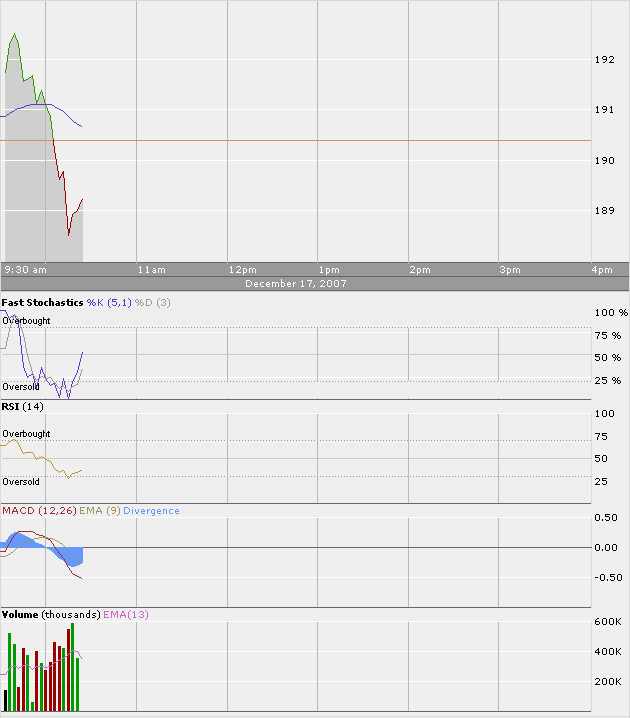Click the green price peak above 192
The width and height of the screenshot is (630, 718).
15,34
